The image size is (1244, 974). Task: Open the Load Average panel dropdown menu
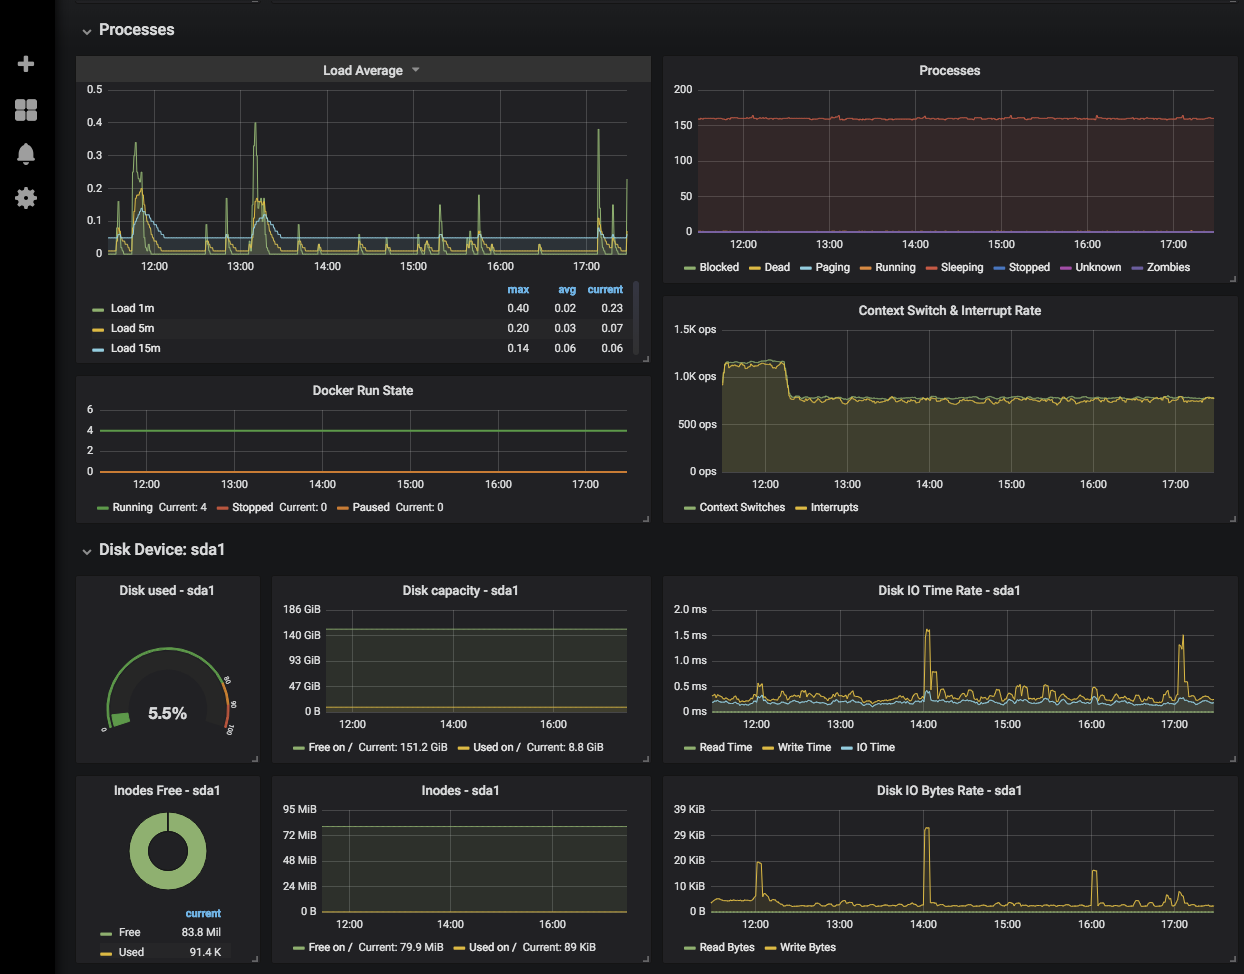pyautogui.click(x=416, y=70)
